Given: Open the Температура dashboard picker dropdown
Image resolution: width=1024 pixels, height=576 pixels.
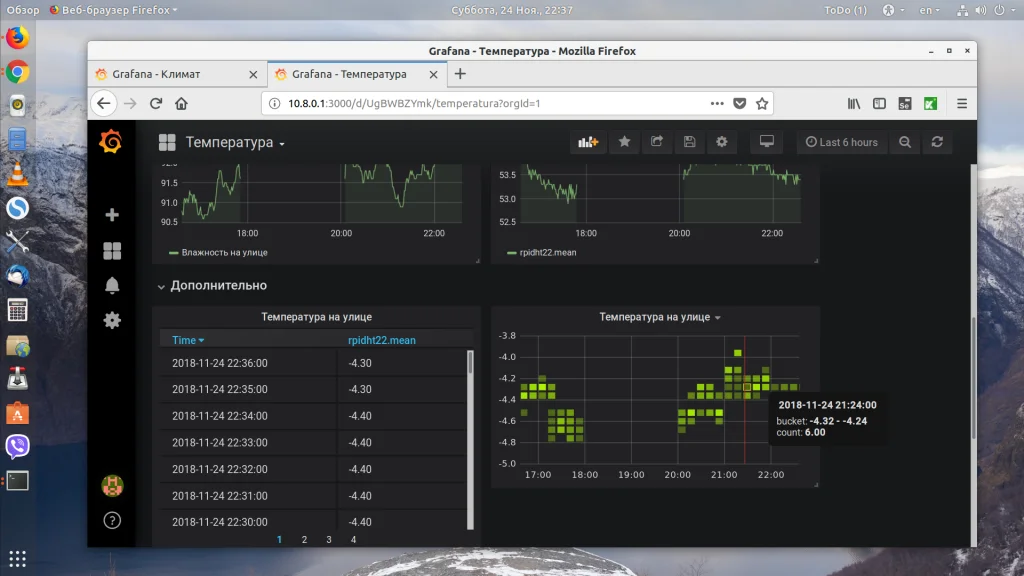Looking at the screenshot, I should (x=235, y=143).
